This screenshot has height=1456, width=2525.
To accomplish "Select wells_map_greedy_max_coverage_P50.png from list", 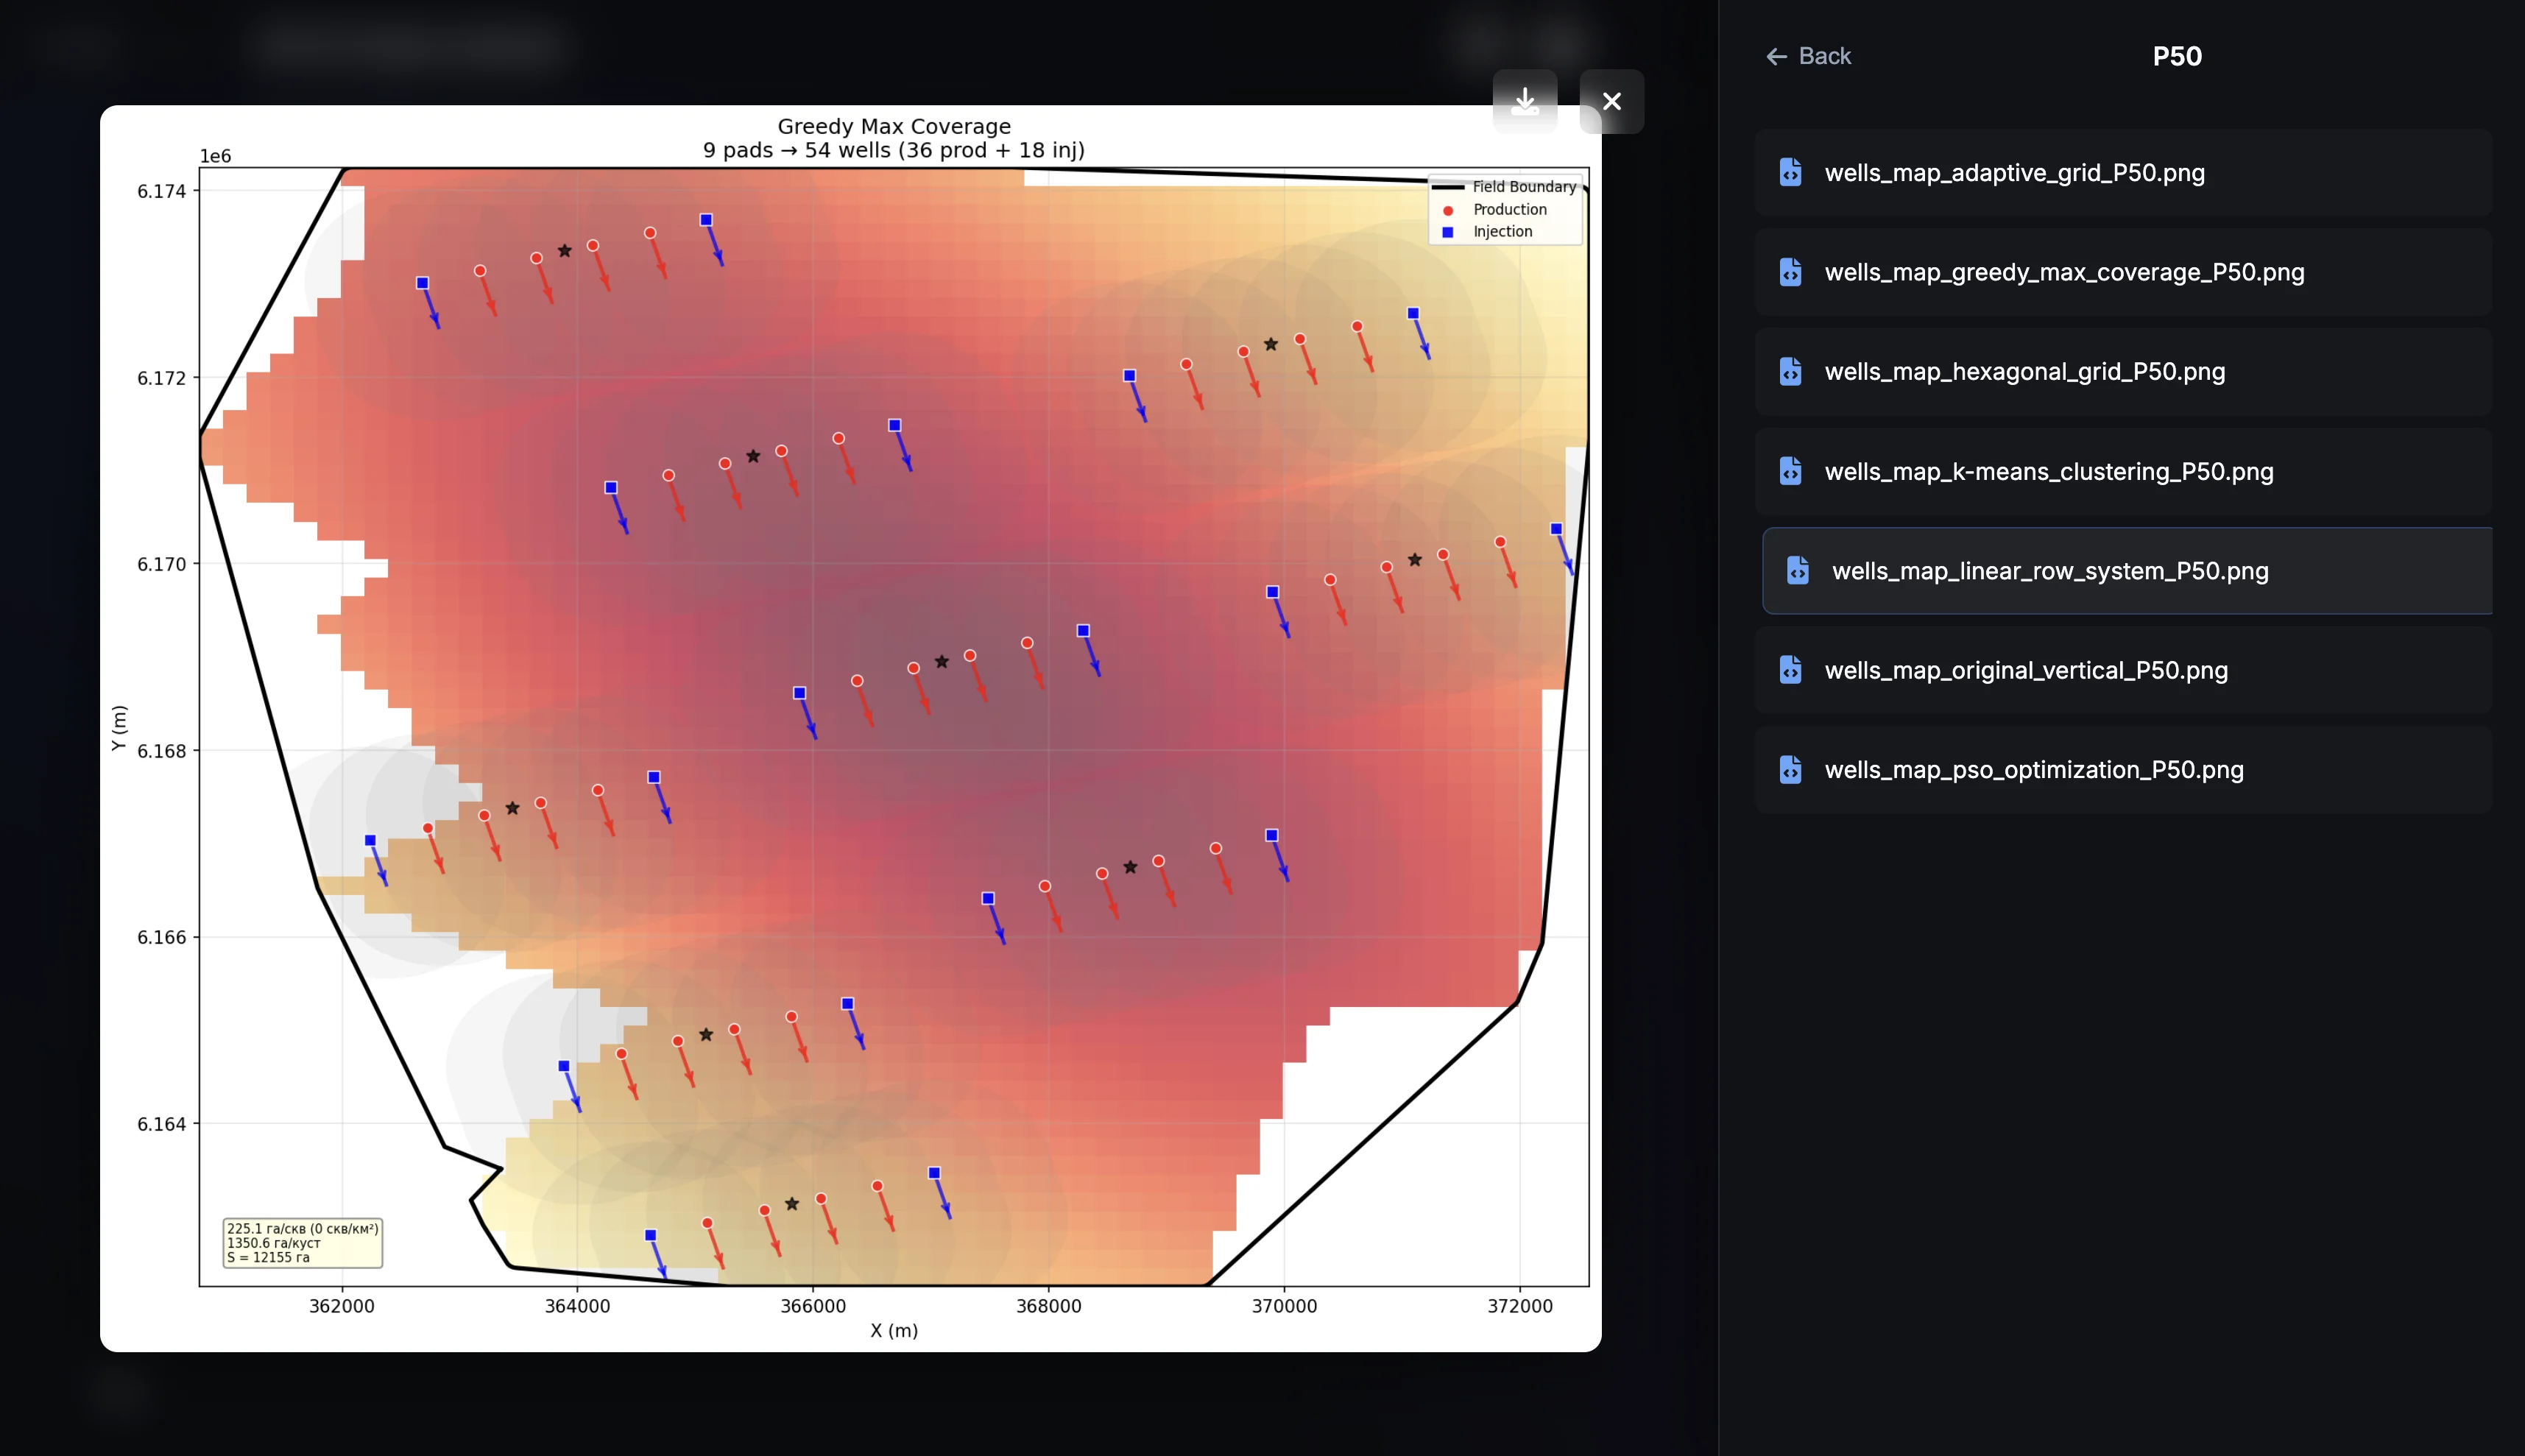I will pyautogui.click(x=2064, y=272).
